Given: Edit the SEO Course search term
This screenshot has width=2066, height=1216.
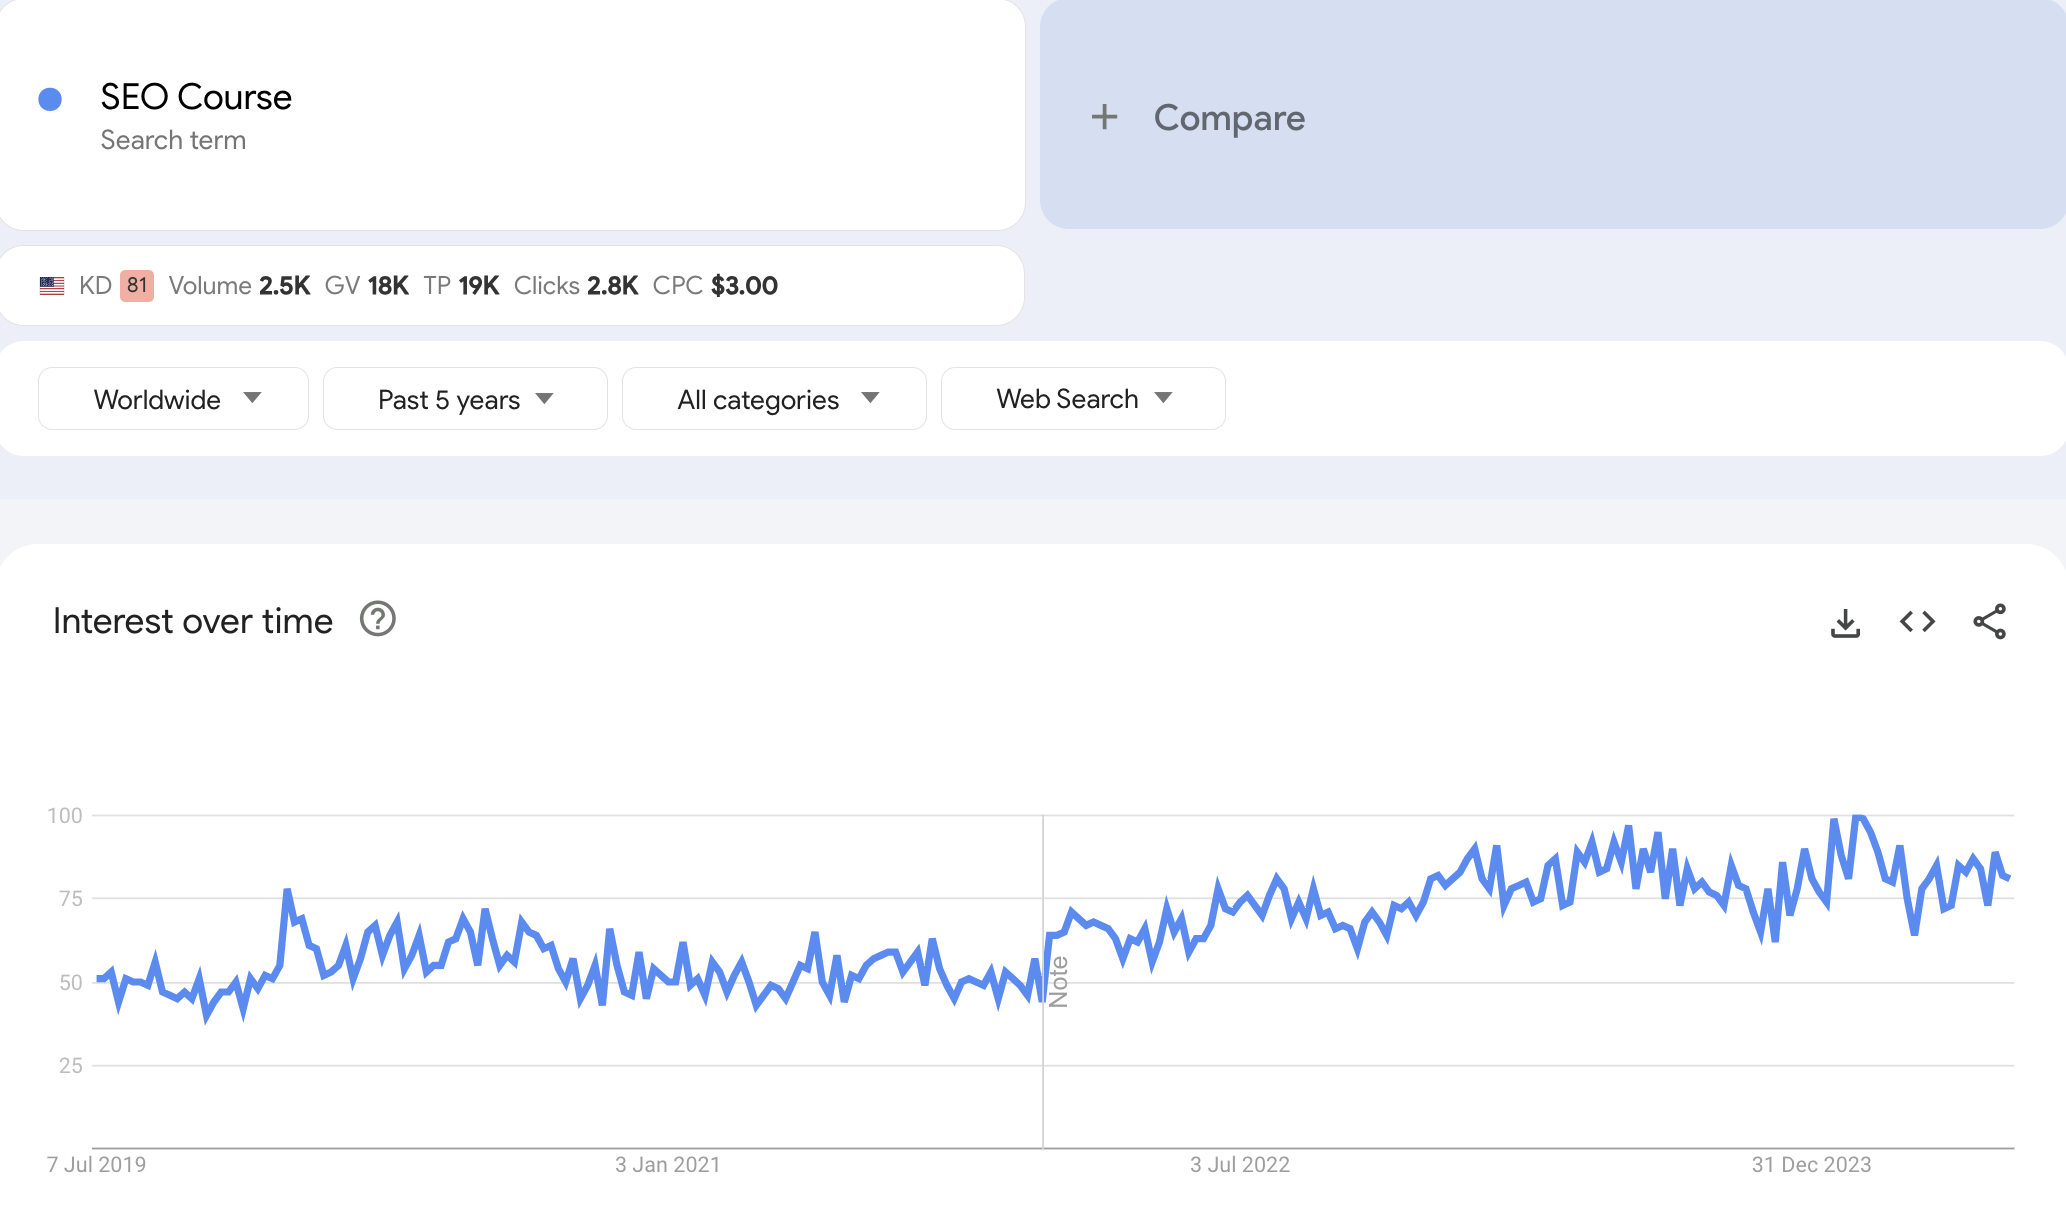Looking at the screenshot, I should click(196, 97).
